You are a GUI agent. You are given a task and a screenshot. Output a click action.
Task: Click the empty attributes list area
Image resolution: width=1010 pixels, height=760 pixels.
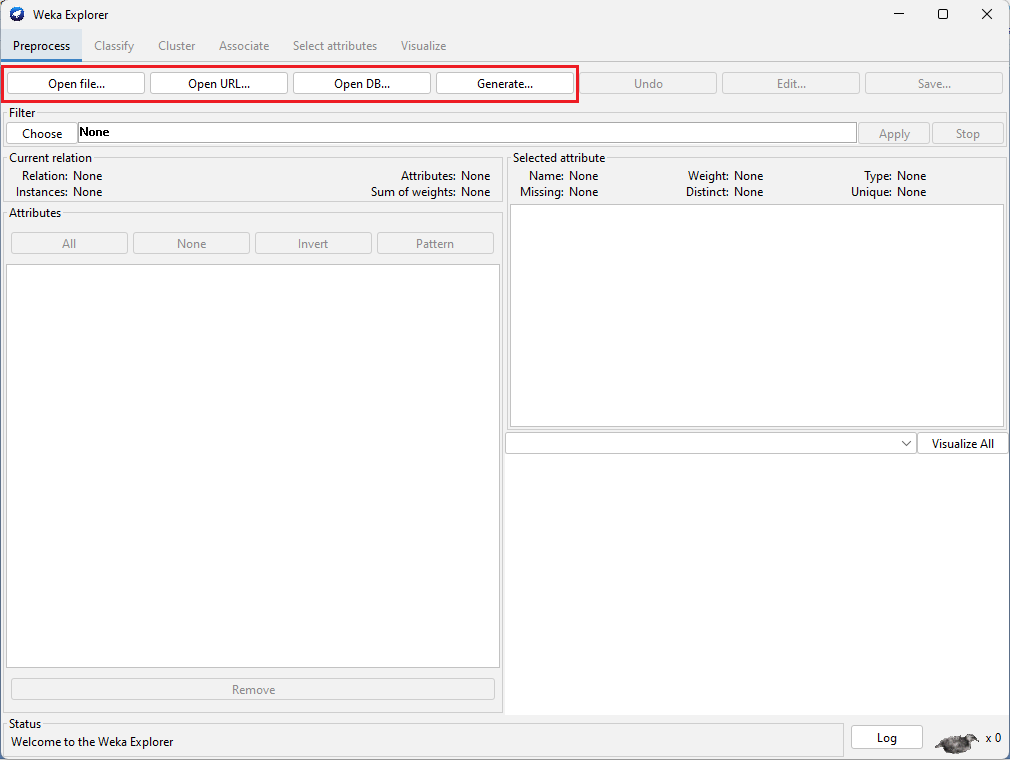[x=253, y=466]
